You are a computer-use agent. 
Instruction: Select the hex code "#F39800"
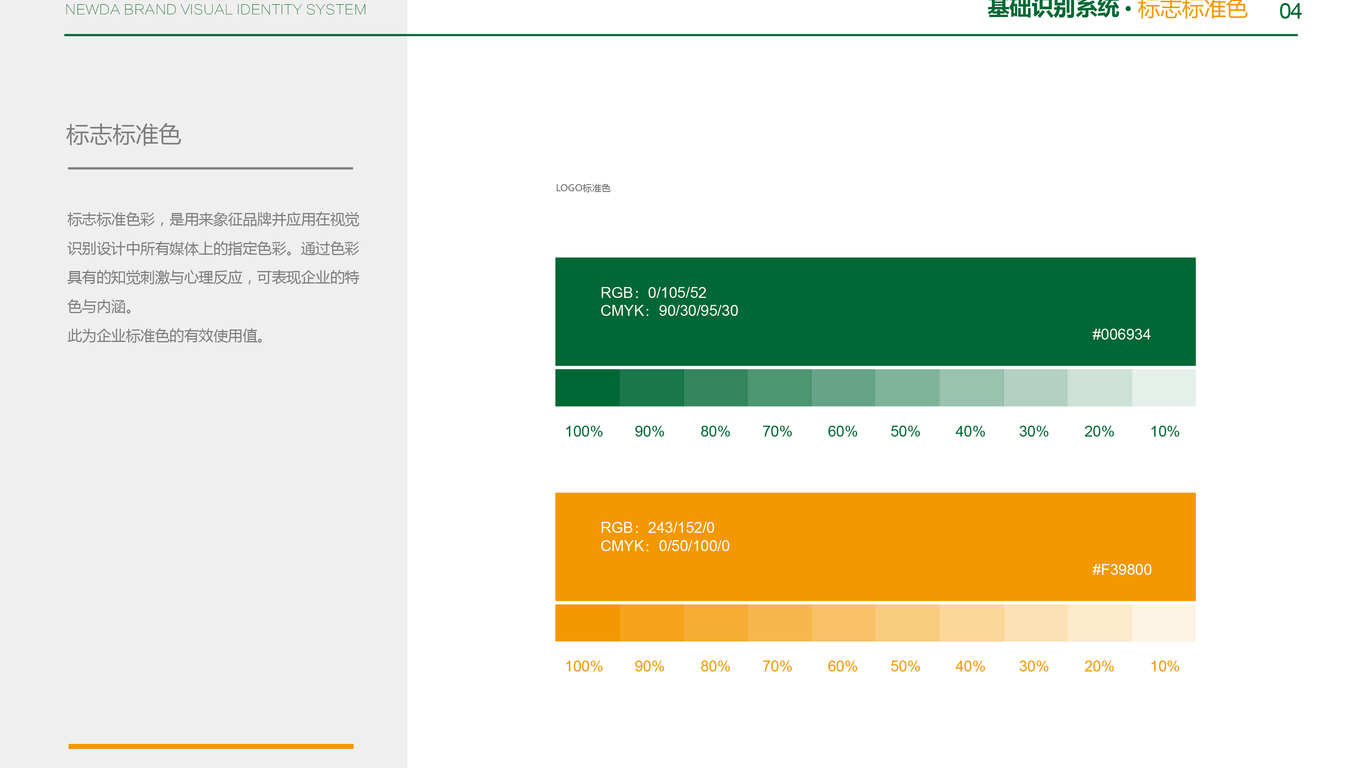[1121, 570]
